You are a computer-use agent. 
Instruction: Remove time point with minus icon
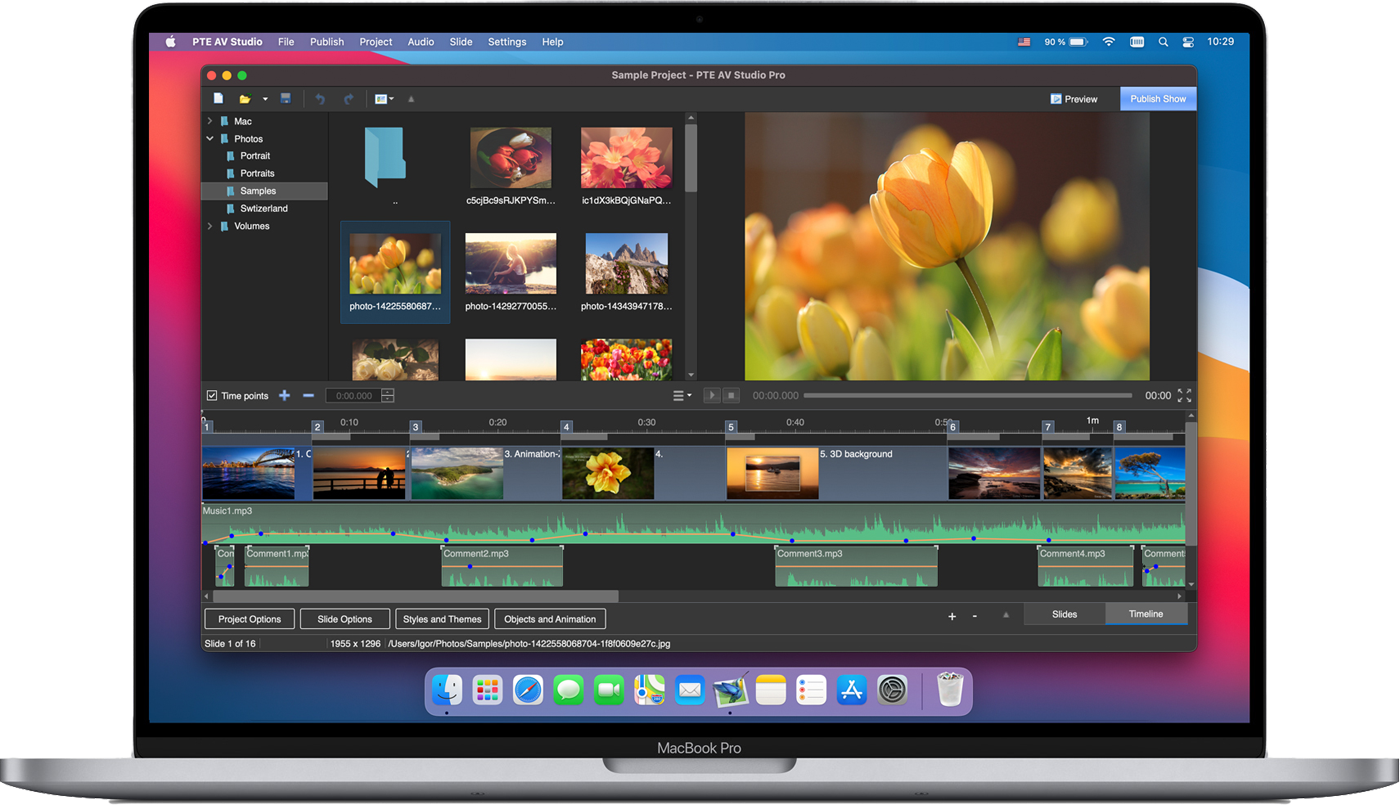(308, 396)
